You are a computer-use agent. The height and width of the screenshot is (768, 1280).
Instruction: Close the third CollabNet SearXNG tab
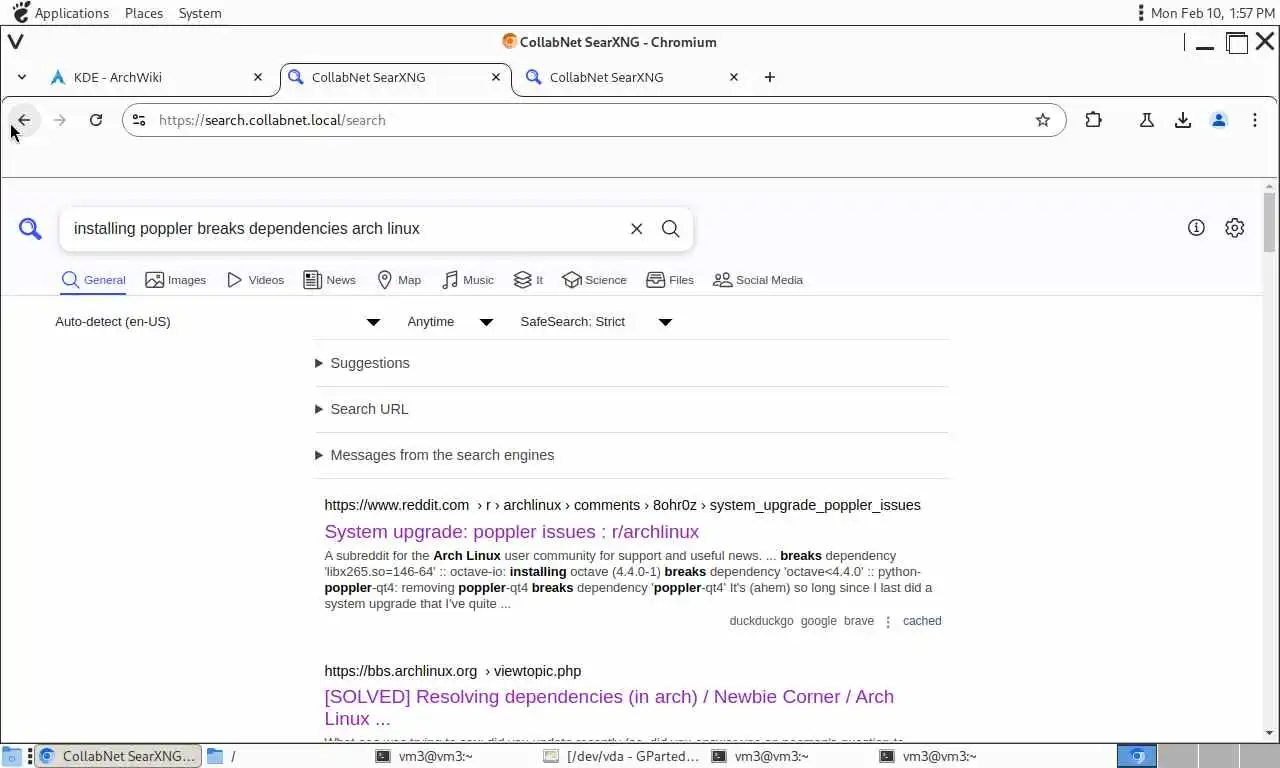pos(734,77)
